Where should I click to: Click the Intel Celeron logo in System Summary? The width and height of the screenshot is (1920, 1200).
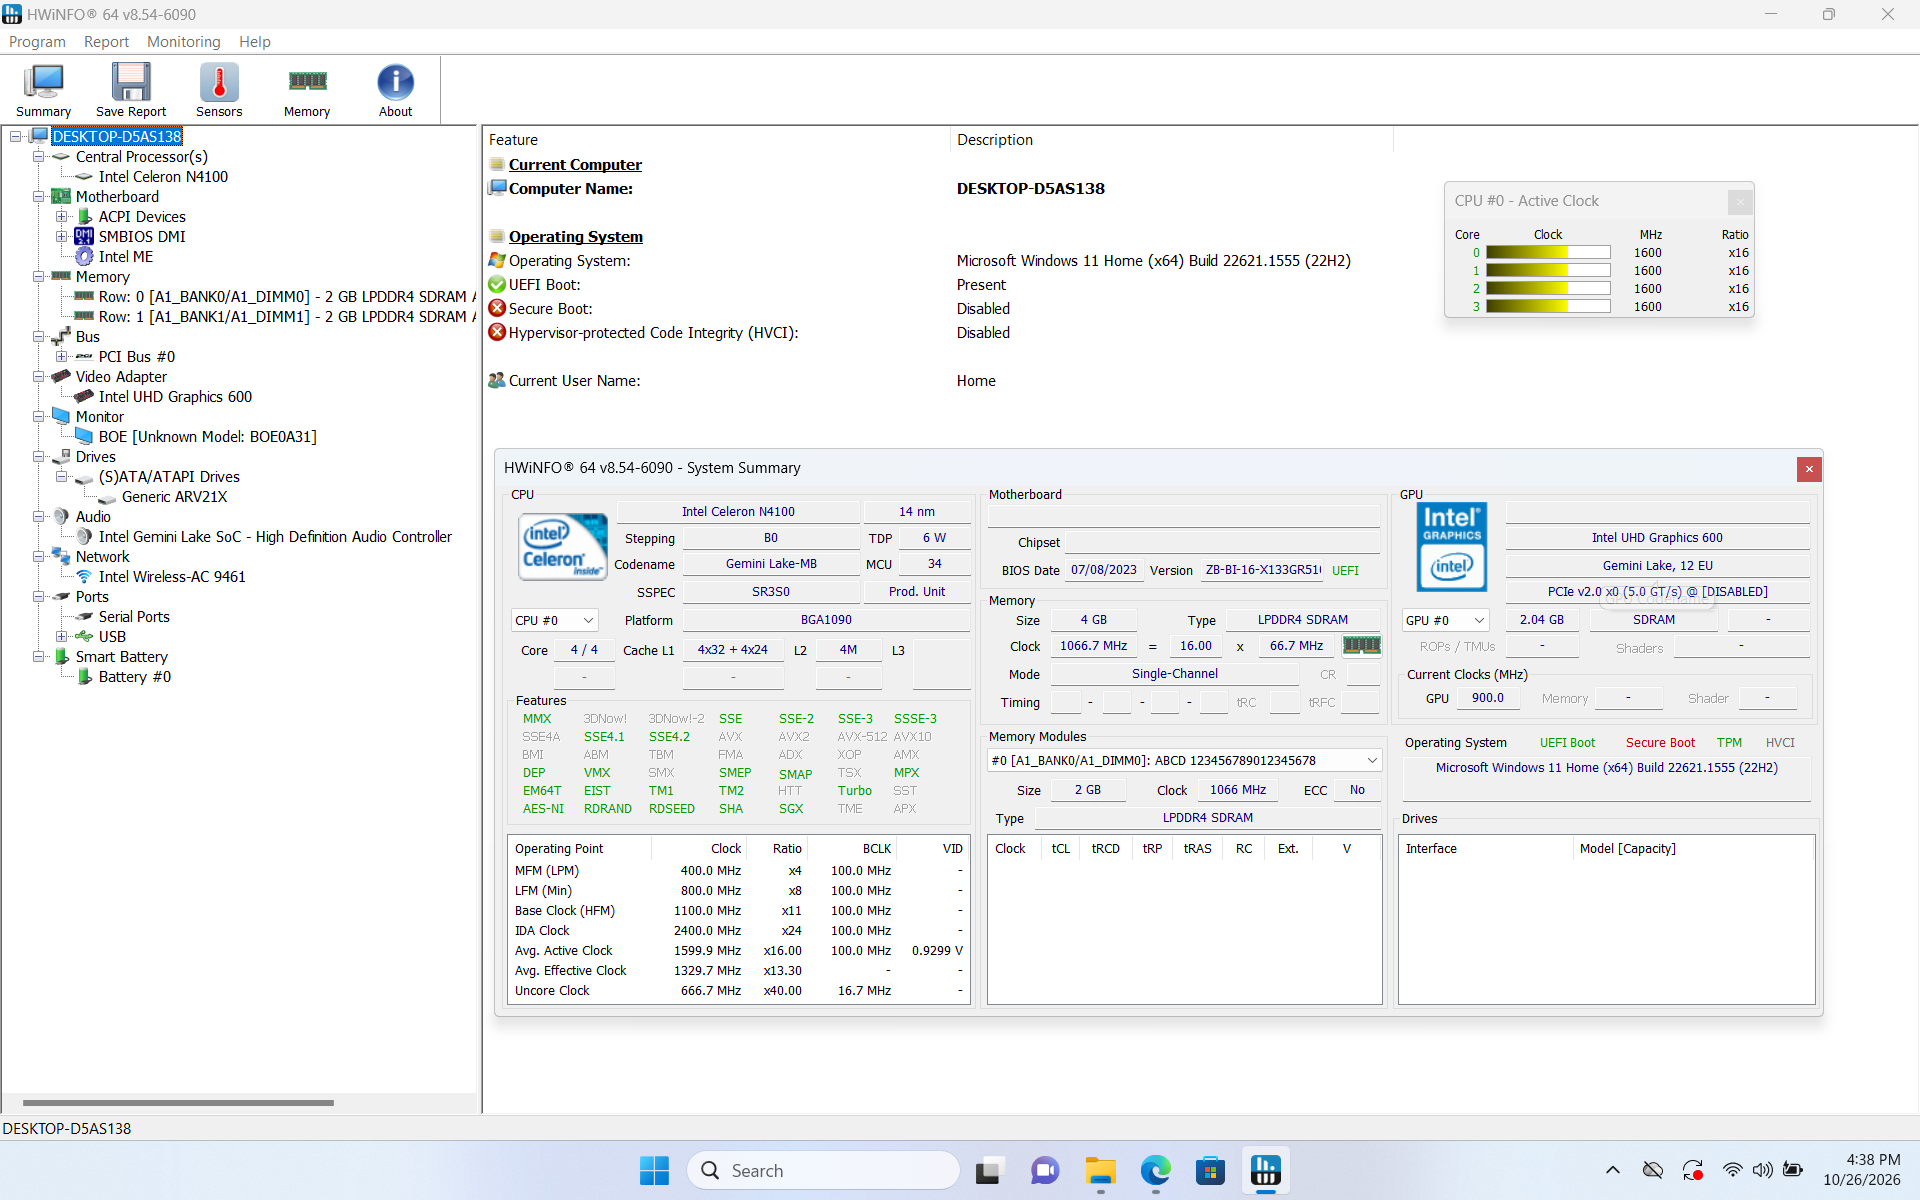pos(563,546)
